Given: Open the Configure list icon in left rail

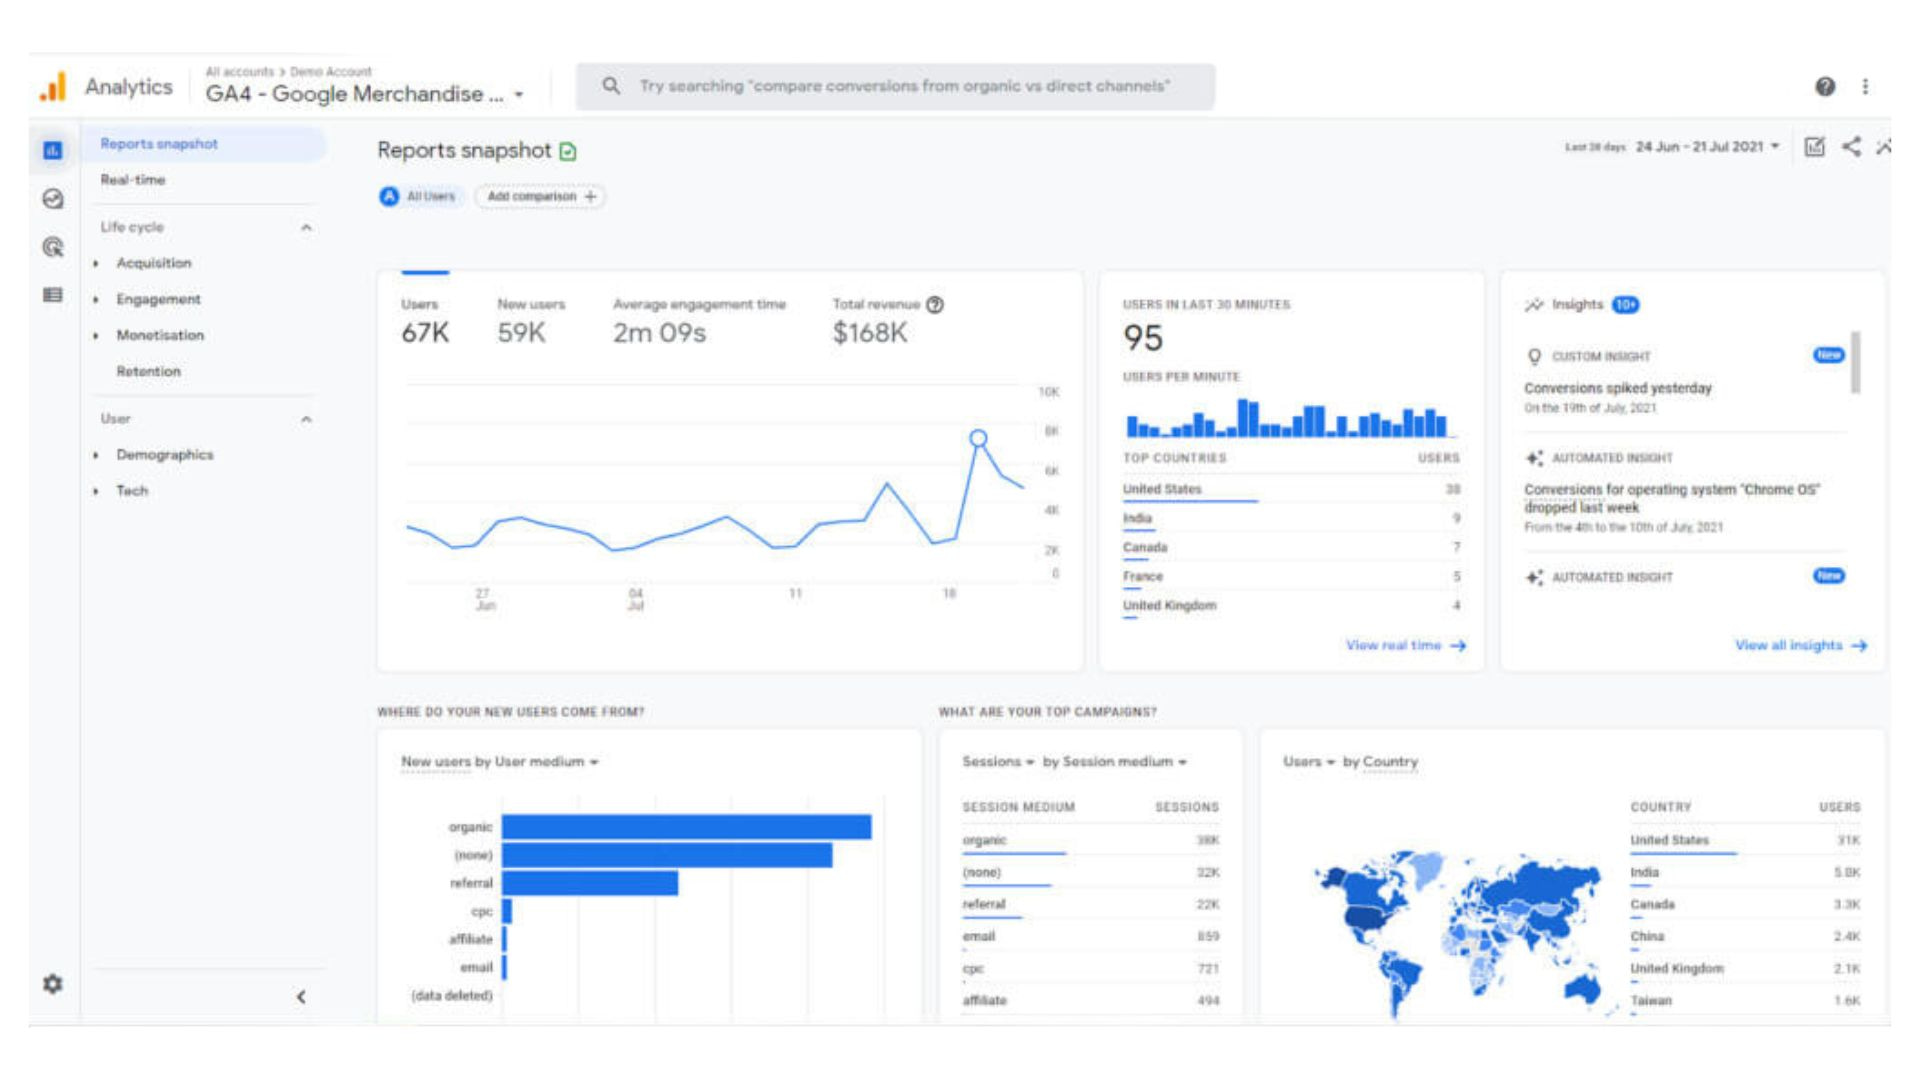Looking at the screenshot, I should tap(53, 295).
